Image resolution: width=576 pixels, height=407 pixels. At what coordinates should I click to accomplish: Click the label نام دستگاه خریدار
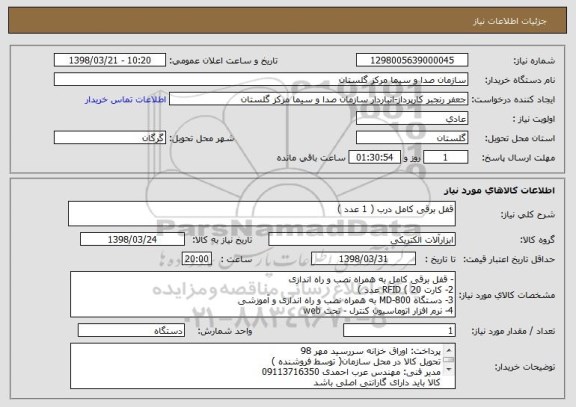pyautogui.click(x=520, y=80)
